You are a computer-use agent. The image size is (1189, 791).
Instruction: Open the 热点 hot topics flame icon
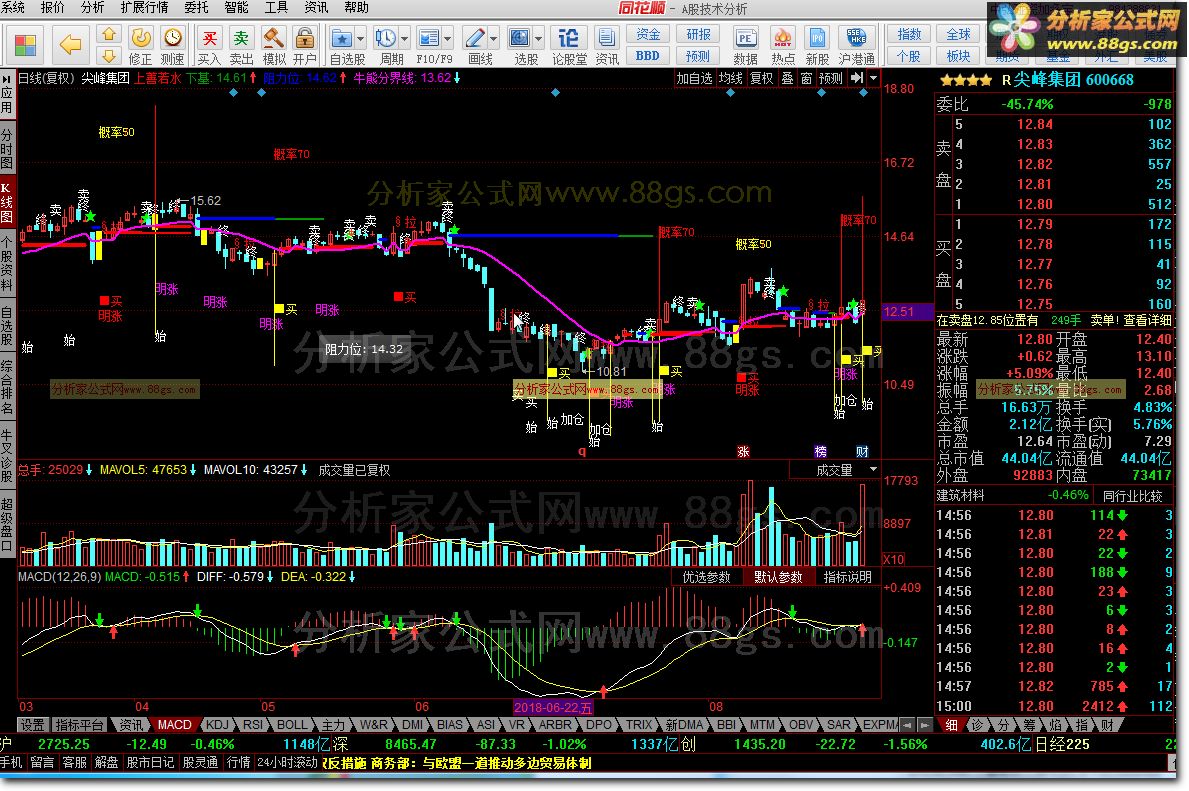(x=783, y=46)
